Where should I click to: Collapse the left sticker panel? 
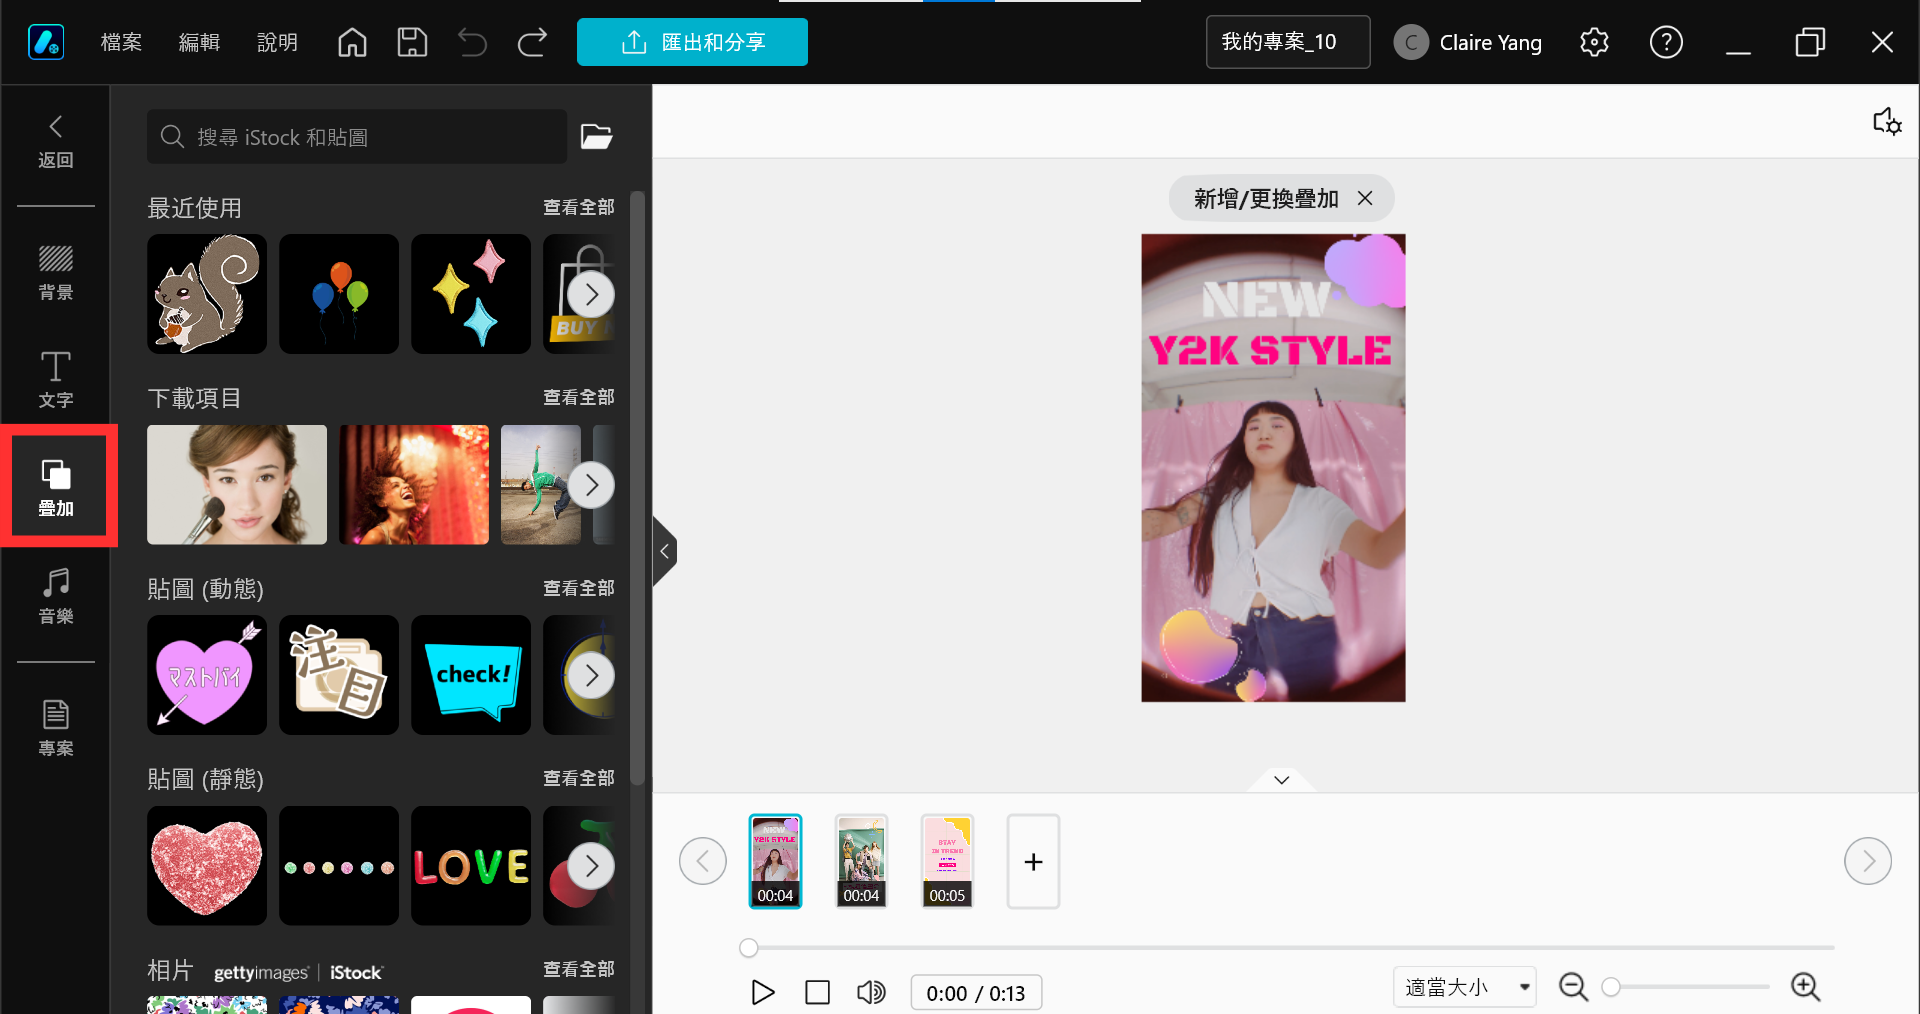point(664,551)
